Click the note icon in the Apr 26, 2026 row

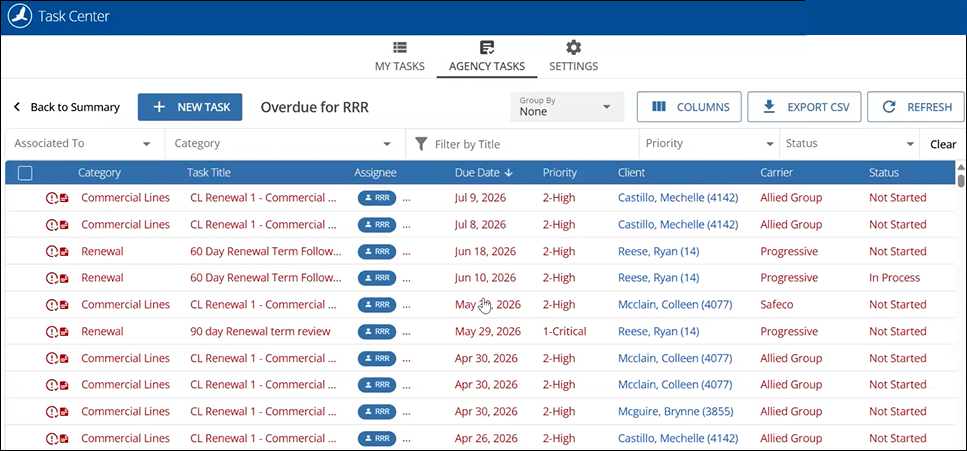(x=64, y=439)
